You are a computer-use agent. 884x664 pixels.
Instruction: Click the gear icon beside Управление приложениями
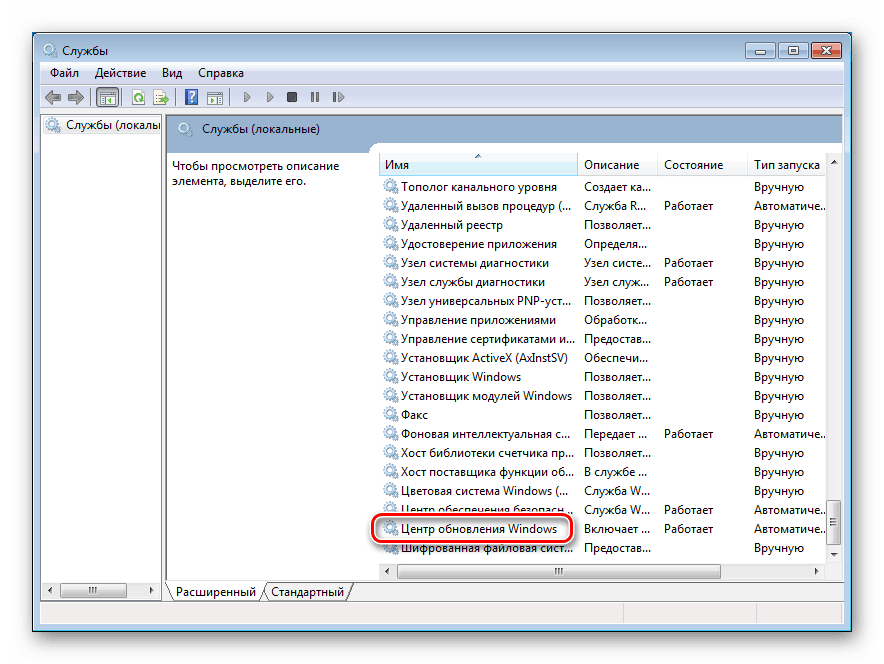tap(391, 320)
